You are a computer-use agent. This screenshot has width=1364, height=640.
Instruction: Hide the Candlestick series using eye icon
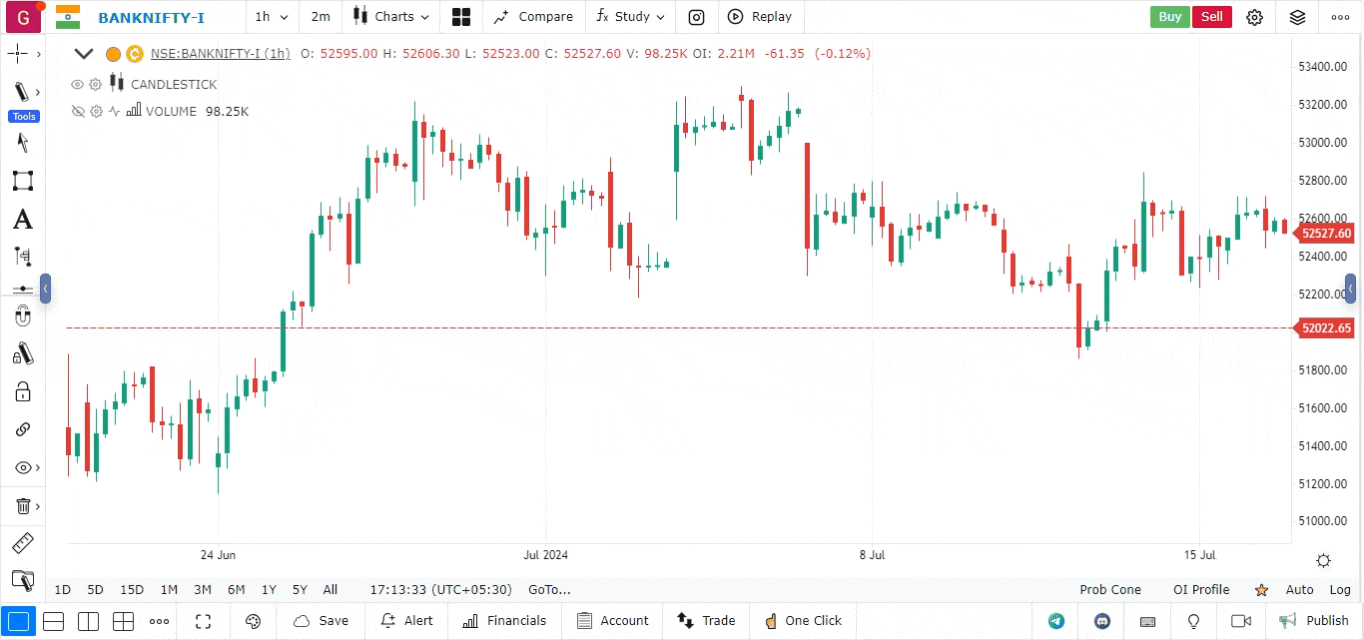pyautogui.click(x=77, y=85)
